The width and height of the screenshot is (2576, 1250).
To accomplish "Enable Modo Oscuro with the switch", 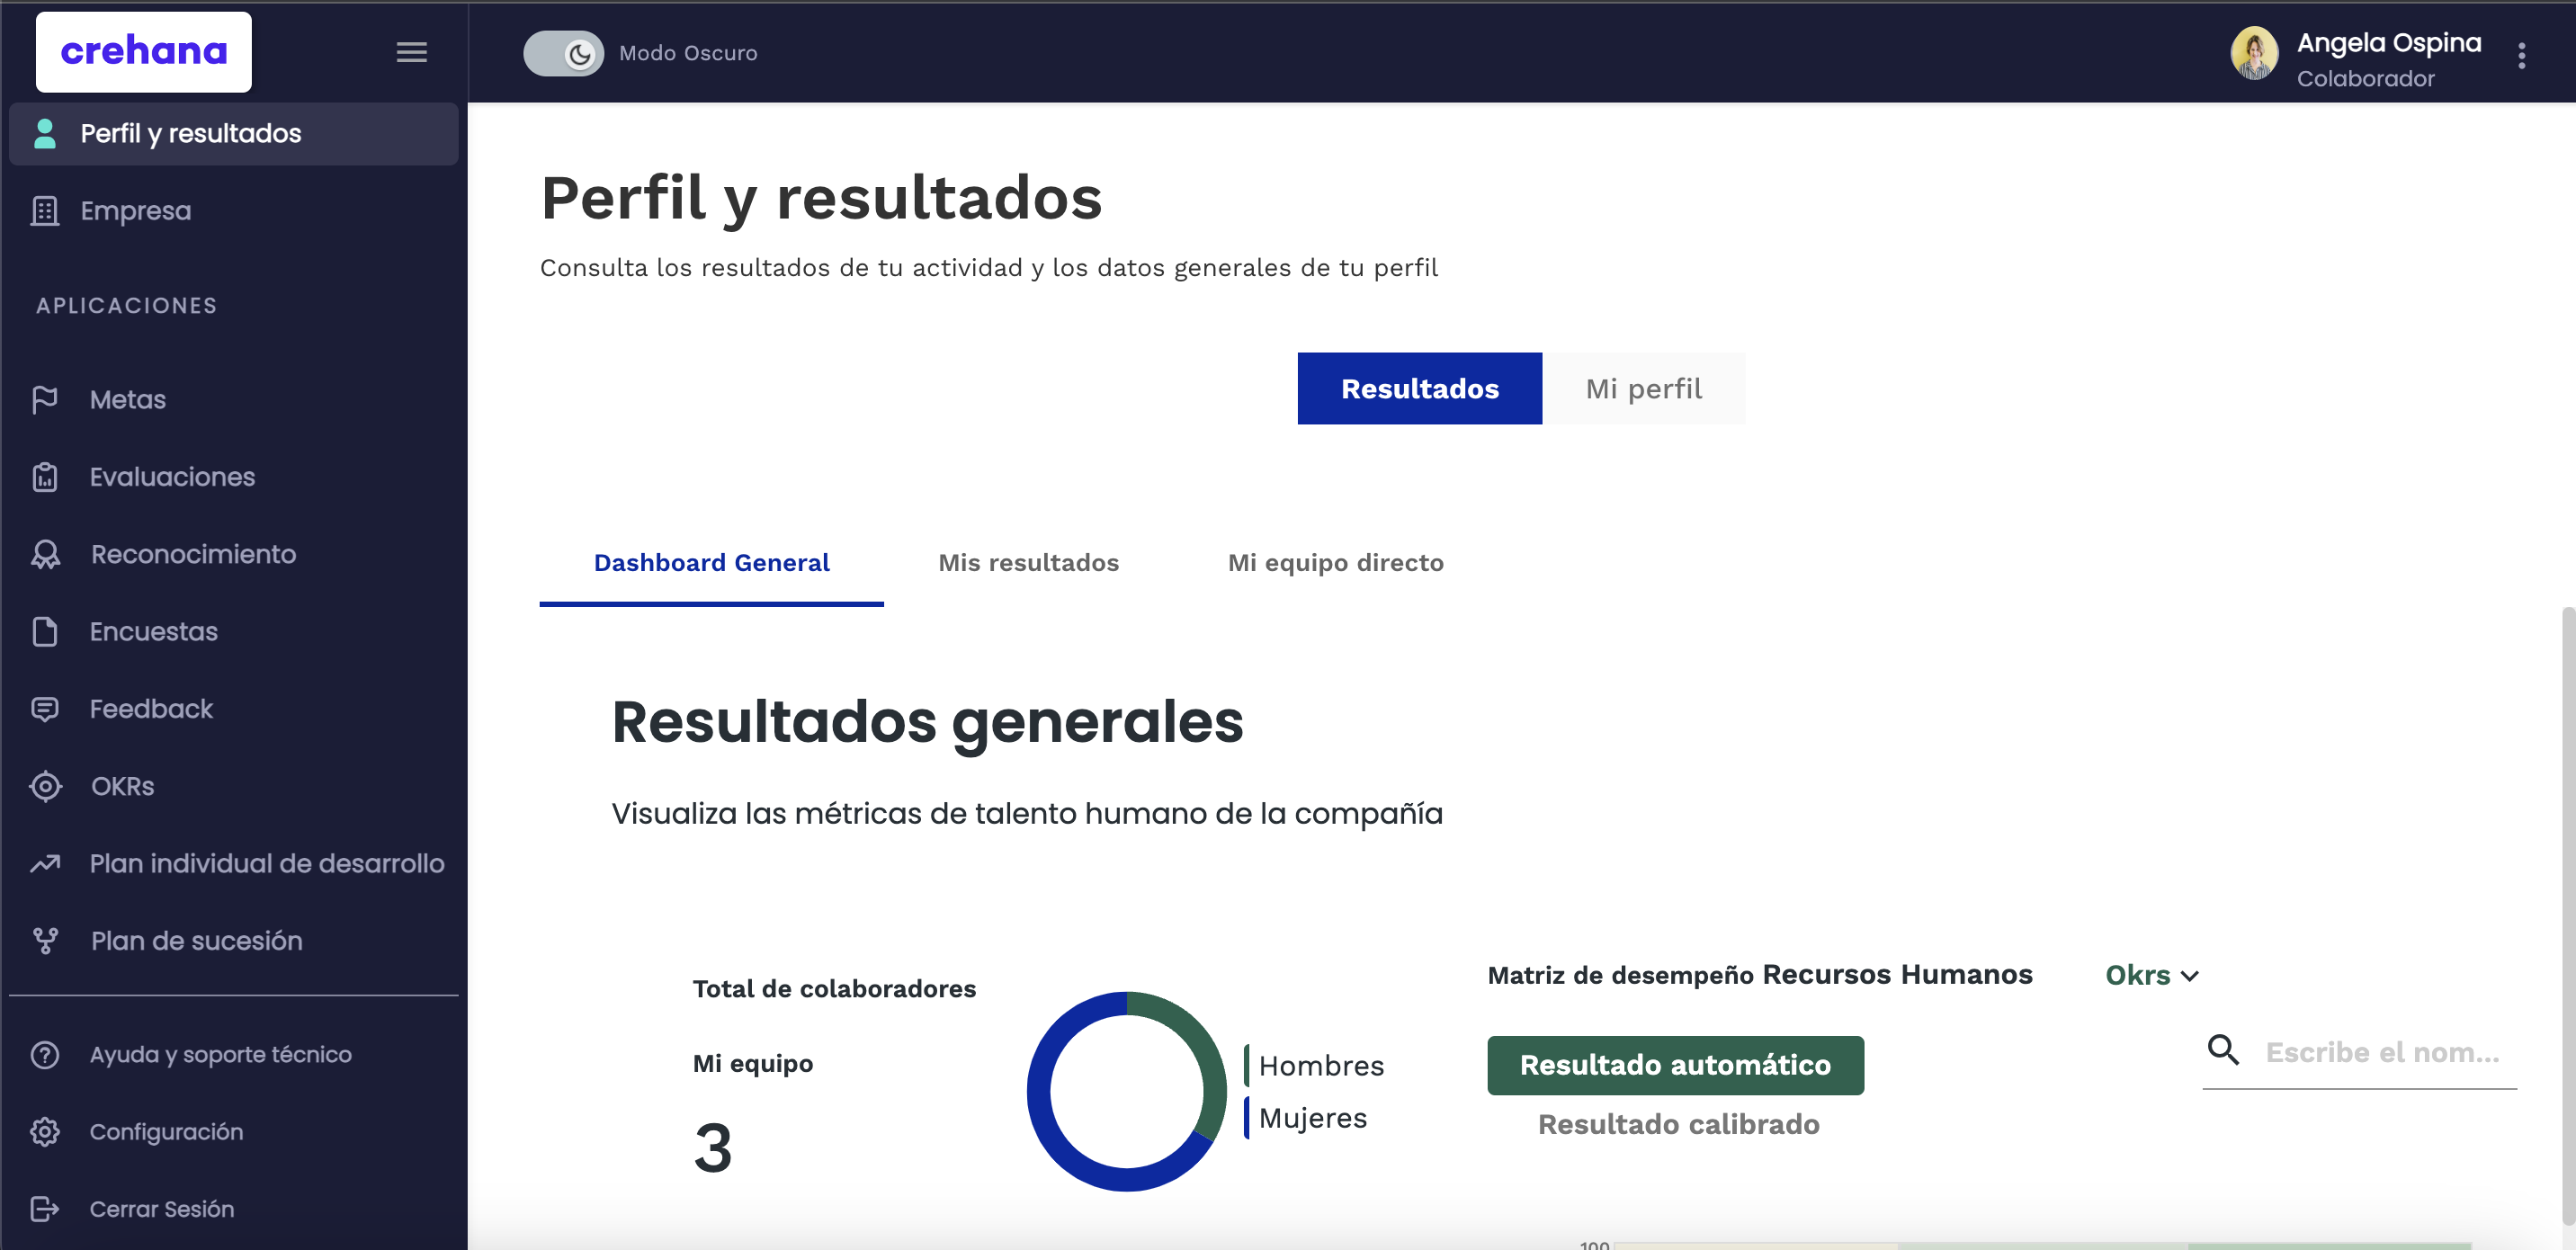I will coord(564,53).
